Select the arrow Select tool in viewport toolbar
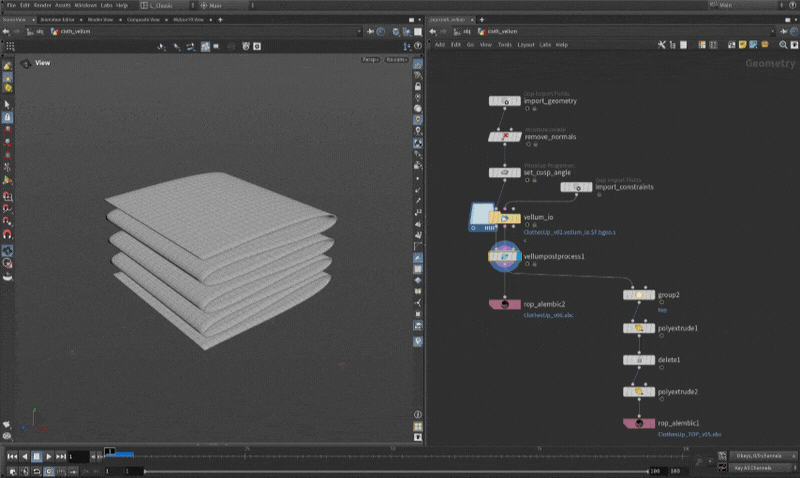The image size is (800, 478). [8, 104]
